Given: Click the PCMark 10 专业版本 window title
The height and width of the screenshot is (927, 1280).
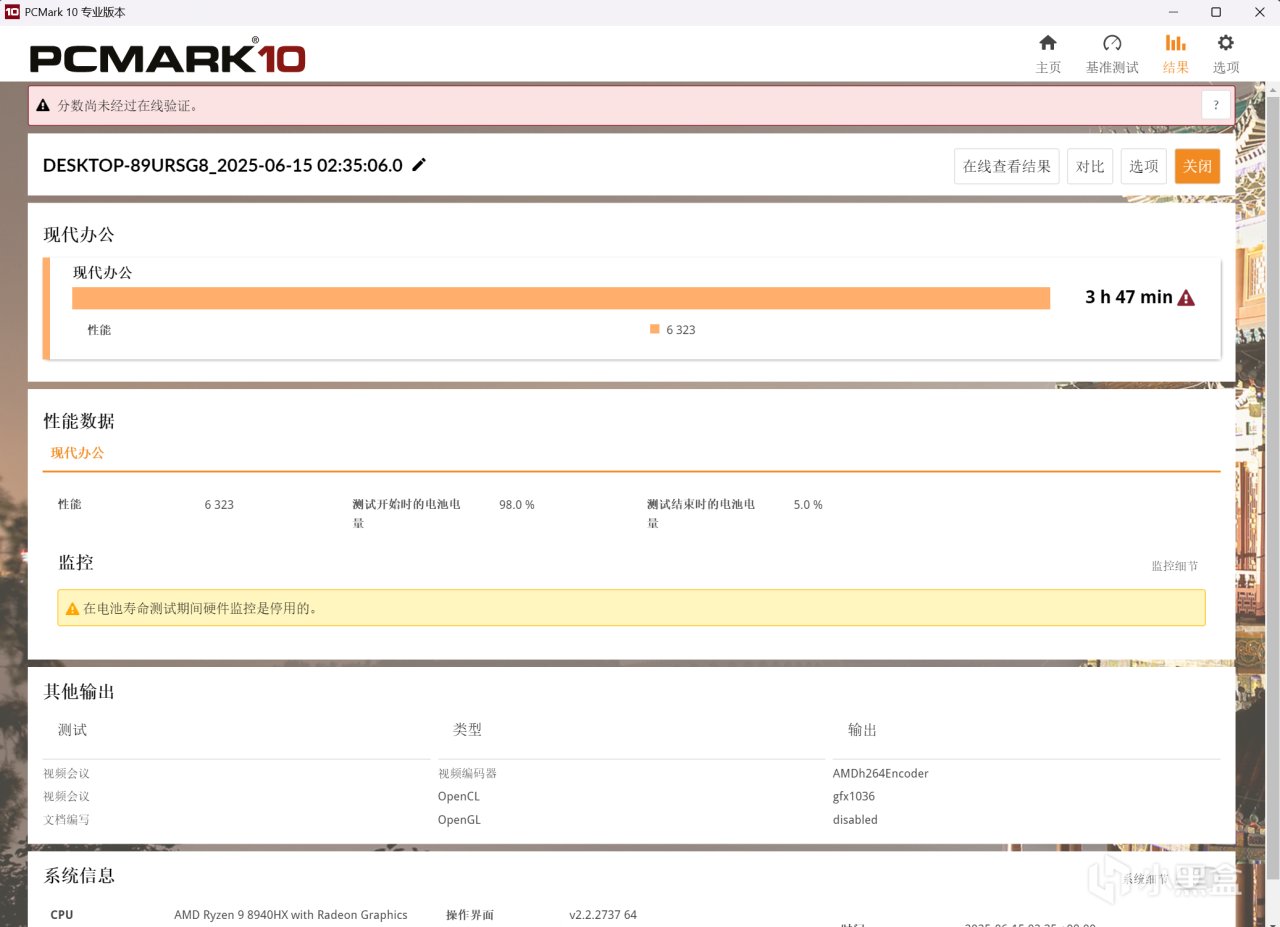Looking at the screenshot, I should (x=75, y=12).
